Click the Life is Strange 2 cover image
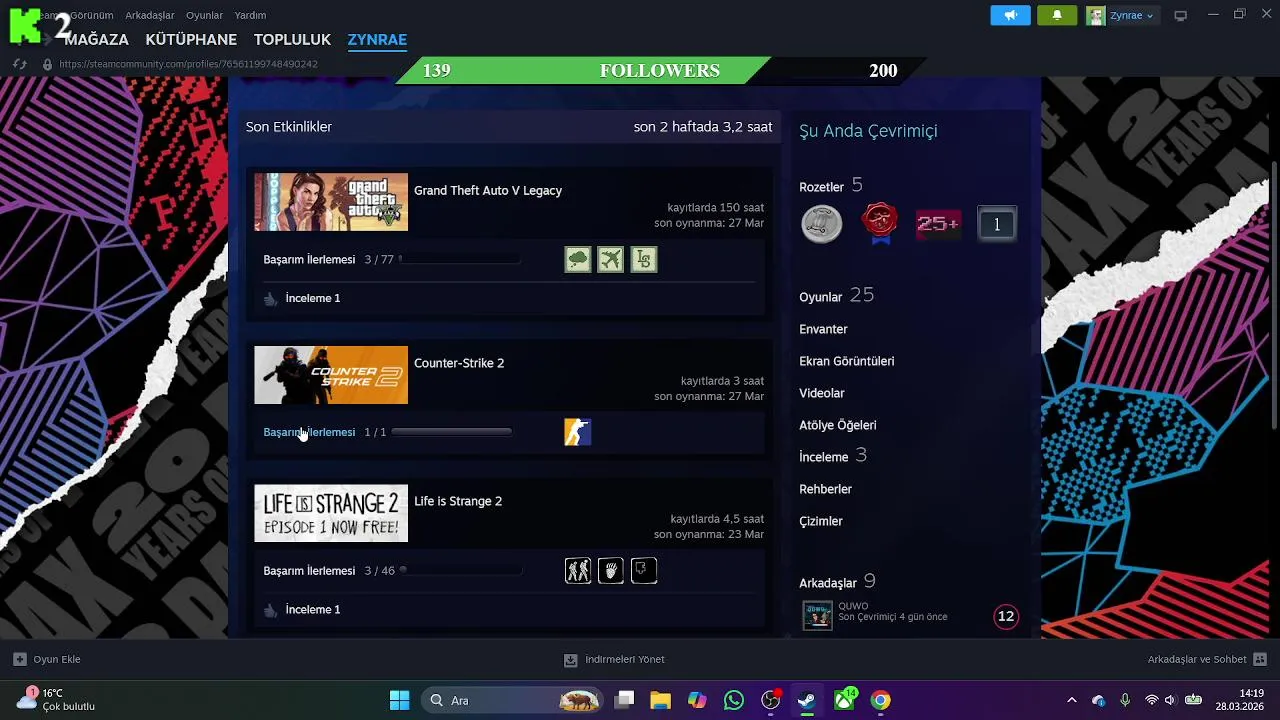This screenshot has width=1280, height=720. pyautogui.click(x=331, y=513)
